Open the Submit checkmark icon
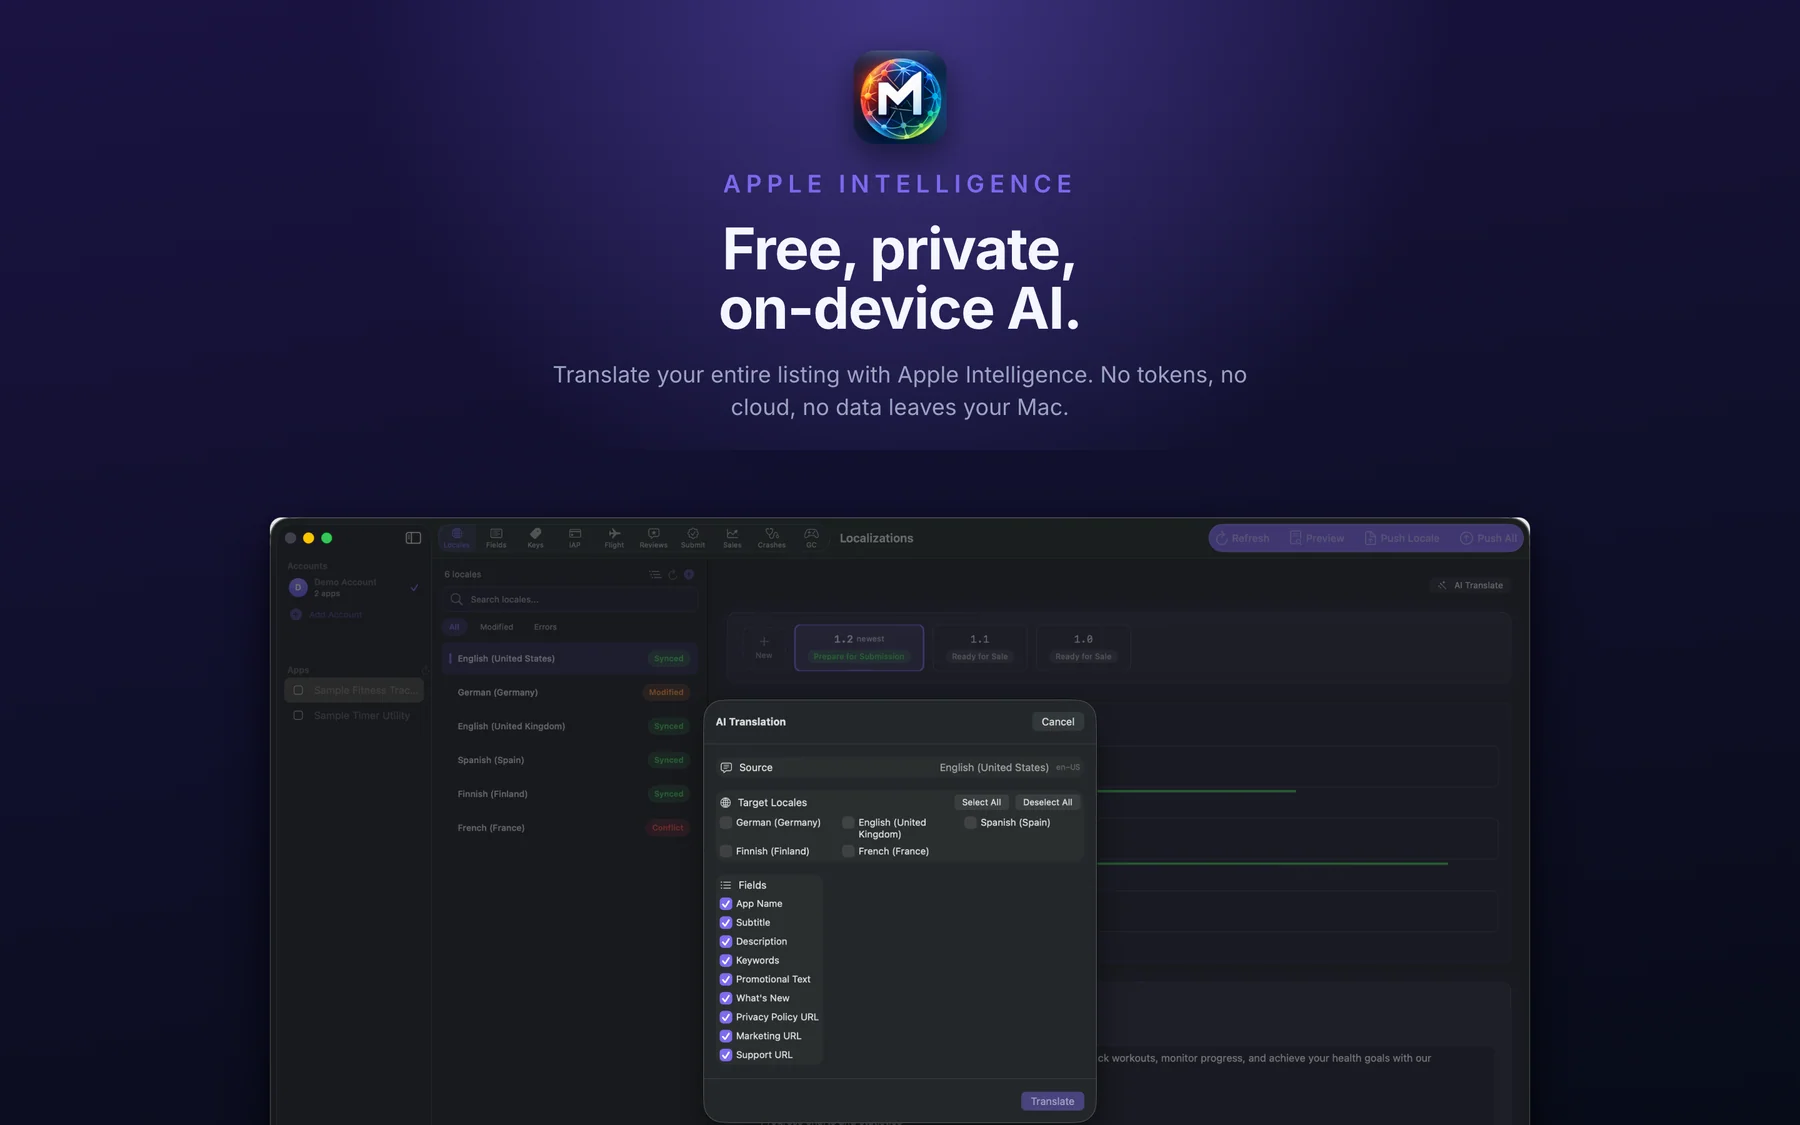 693,538
